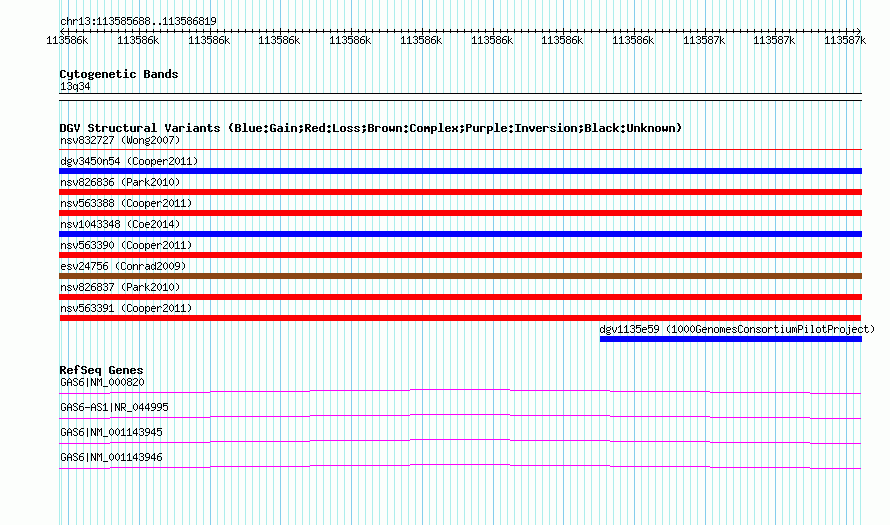This screenshot has width=890, height=525.
Task: Click the magenta line under GAS6|NM_001143946
Action: click(x=460, y=466)
